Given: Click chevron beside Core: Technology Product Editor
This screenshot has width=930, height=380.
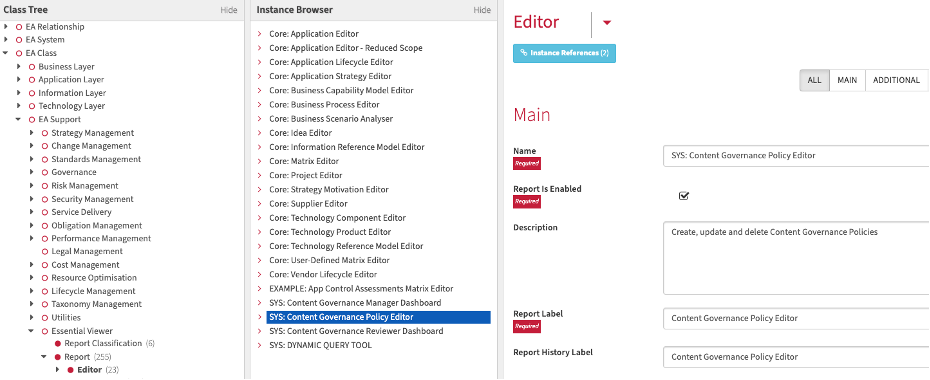Looking at the screenshot, I should coord(260,232).
